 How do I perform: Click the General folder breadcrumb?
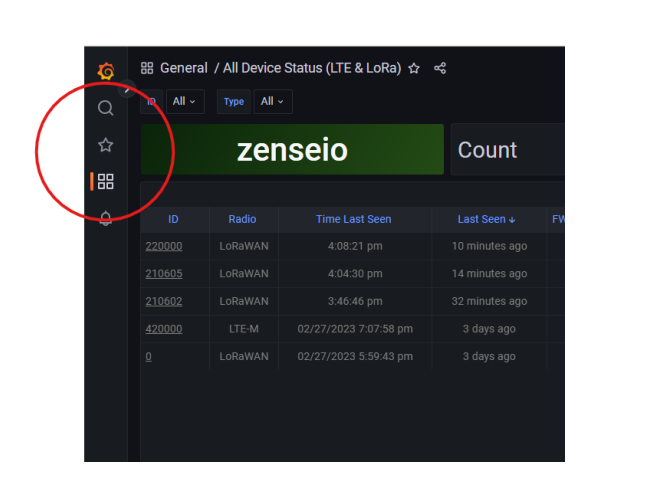(183, 68)
